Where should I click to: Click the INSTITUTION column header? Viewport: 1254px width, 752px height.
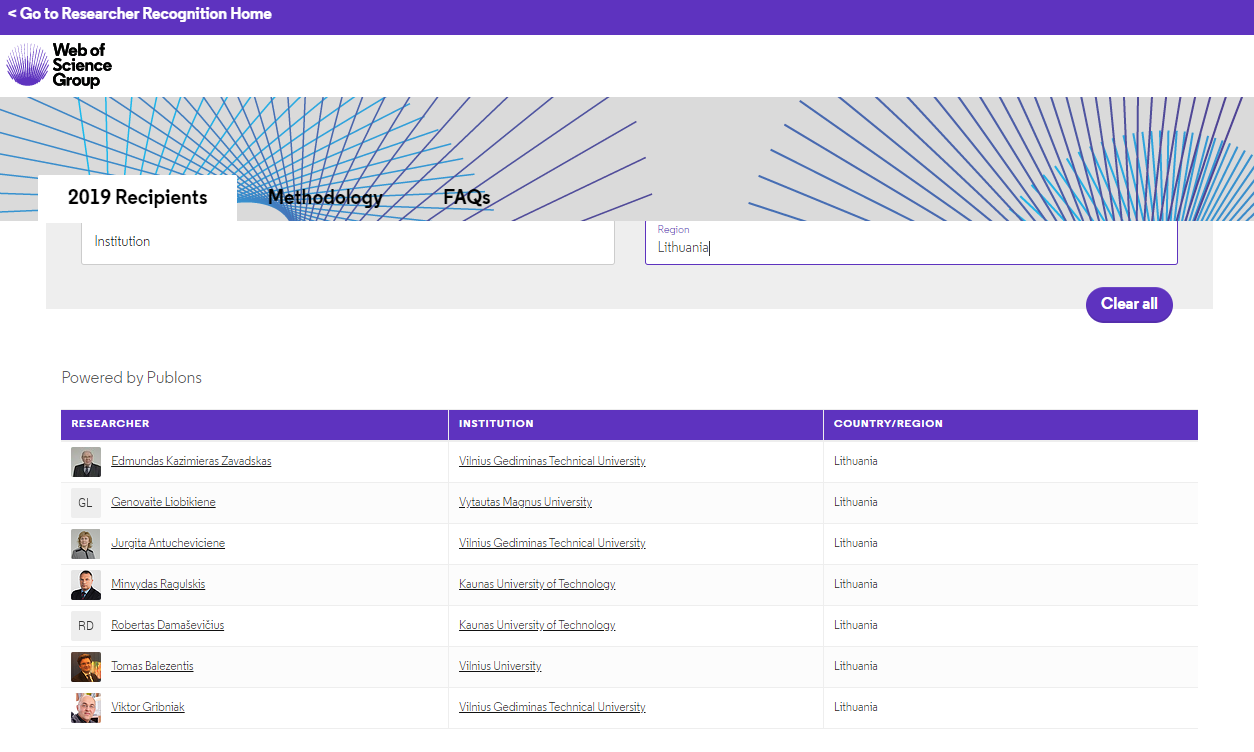tap(636, 424)
